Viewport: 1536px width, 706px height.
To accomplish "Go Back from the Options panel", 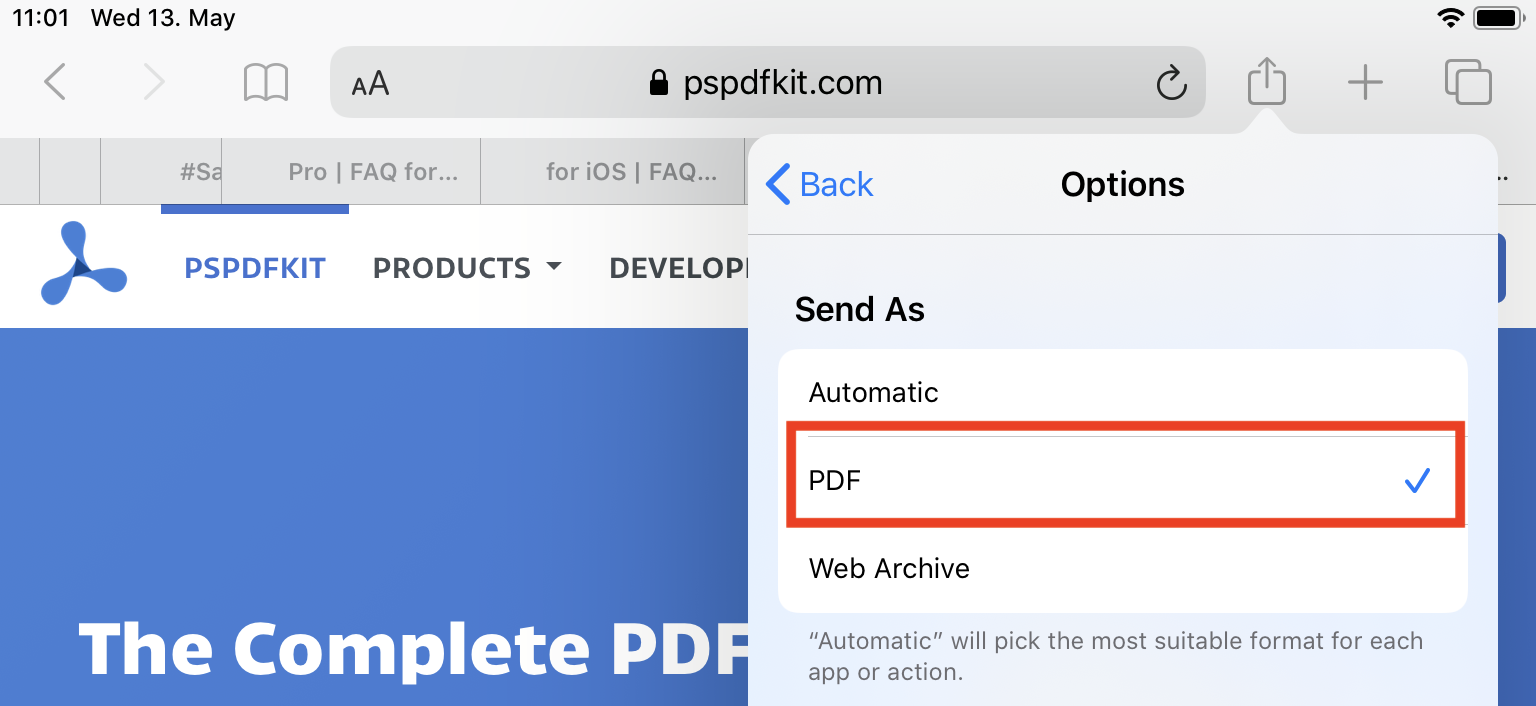I will pyautogui.click(x=820, y=185).
